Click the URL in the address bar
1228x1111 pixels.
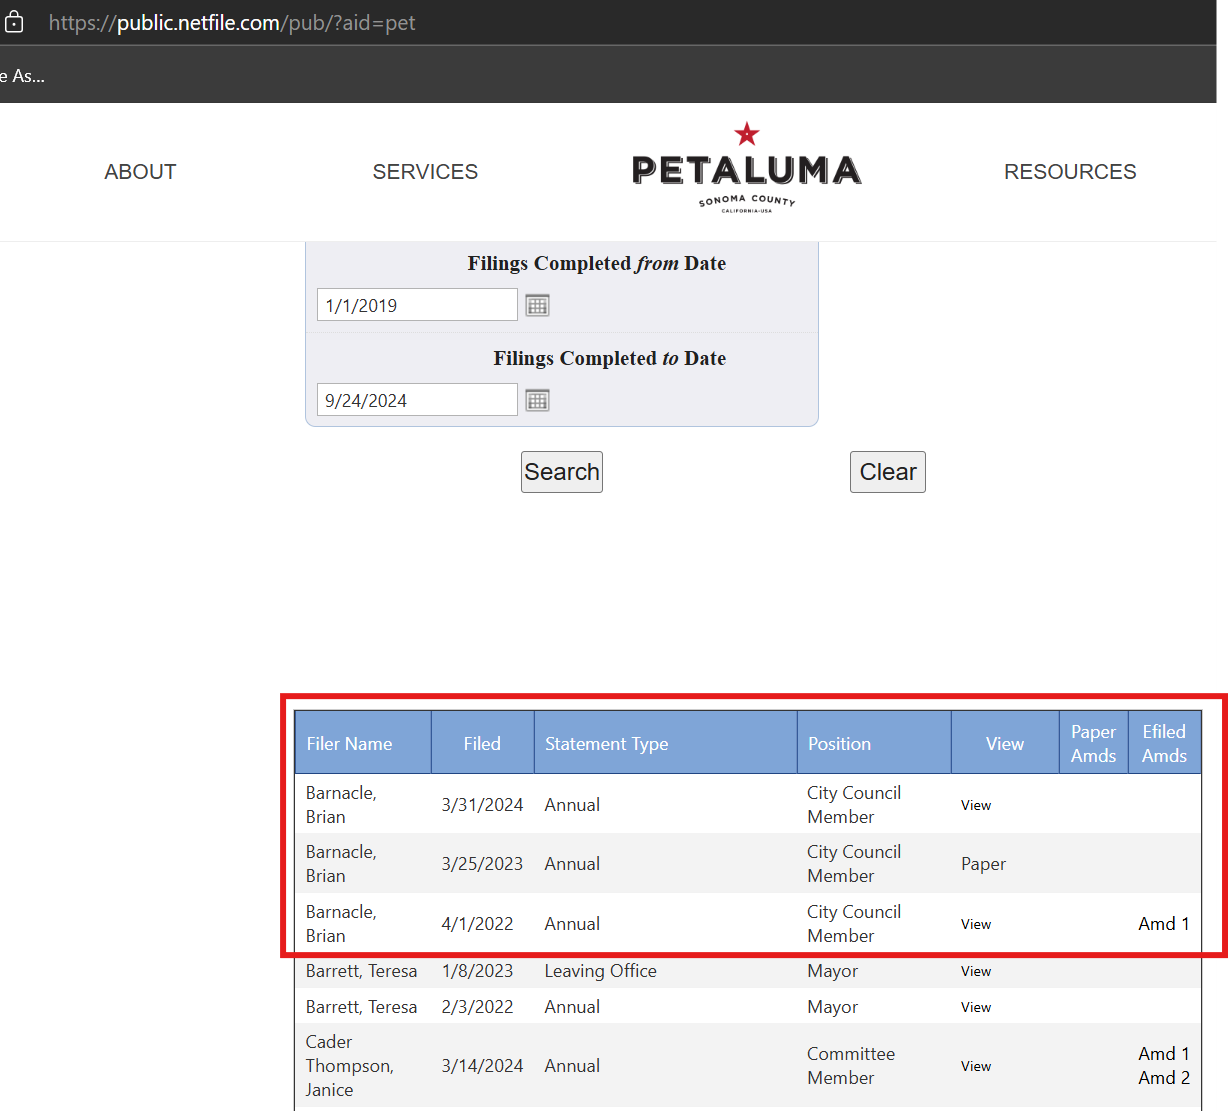[x=232, y=22]
